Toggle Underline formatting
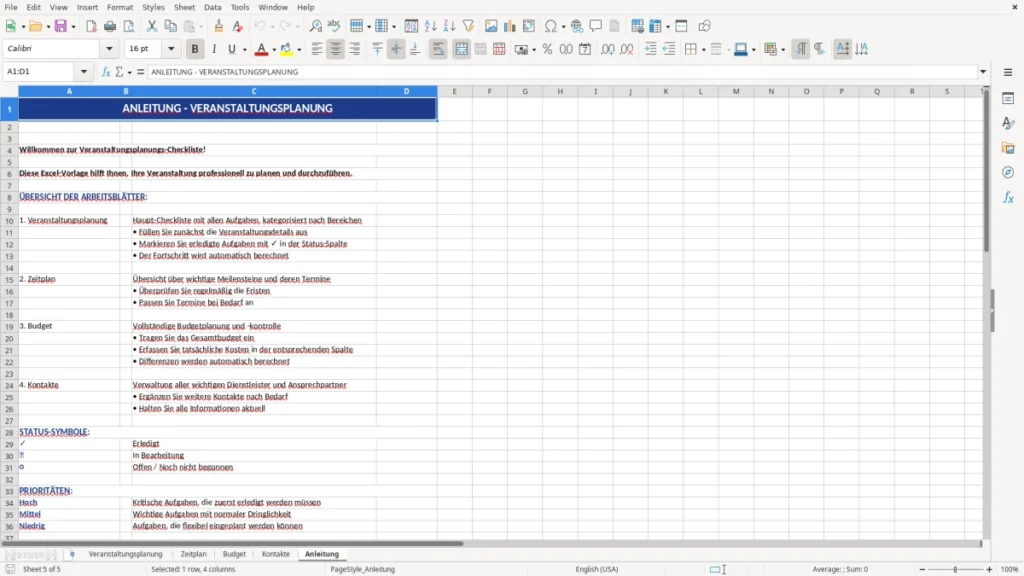The height and width of the screenshot is (576, 1024). (232, 49)
